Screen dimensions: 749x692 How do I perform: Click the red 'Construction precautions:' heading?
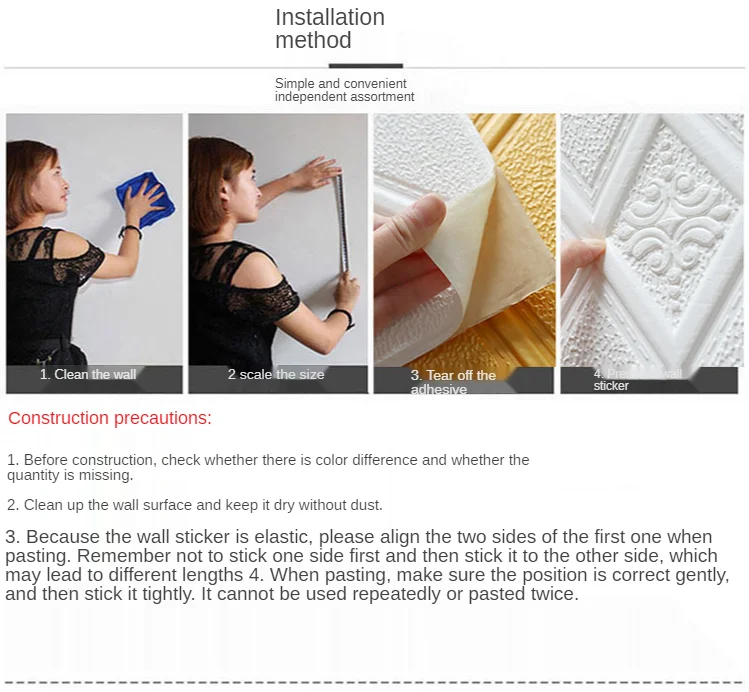(109, 418)
